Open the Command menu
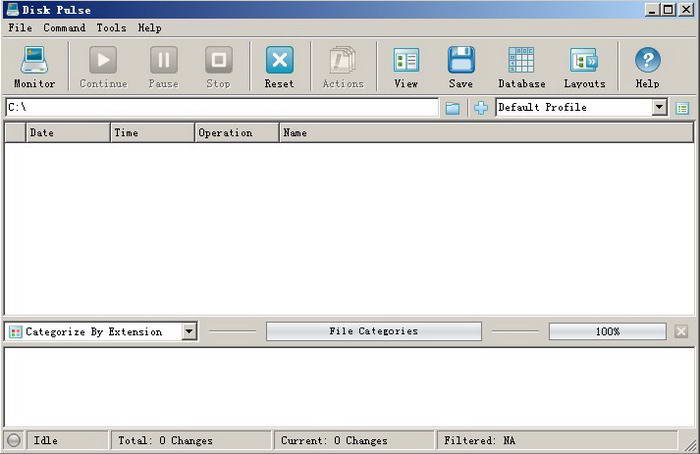The width and height of the screenshot is (700, 454). [x=64, y=28]
